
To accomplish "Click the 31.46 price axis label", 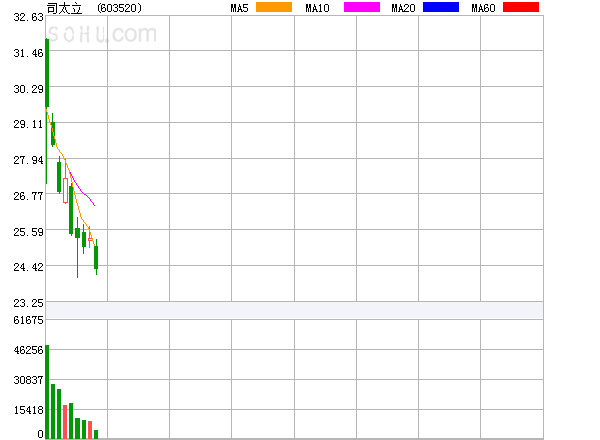I will (28, 53).
